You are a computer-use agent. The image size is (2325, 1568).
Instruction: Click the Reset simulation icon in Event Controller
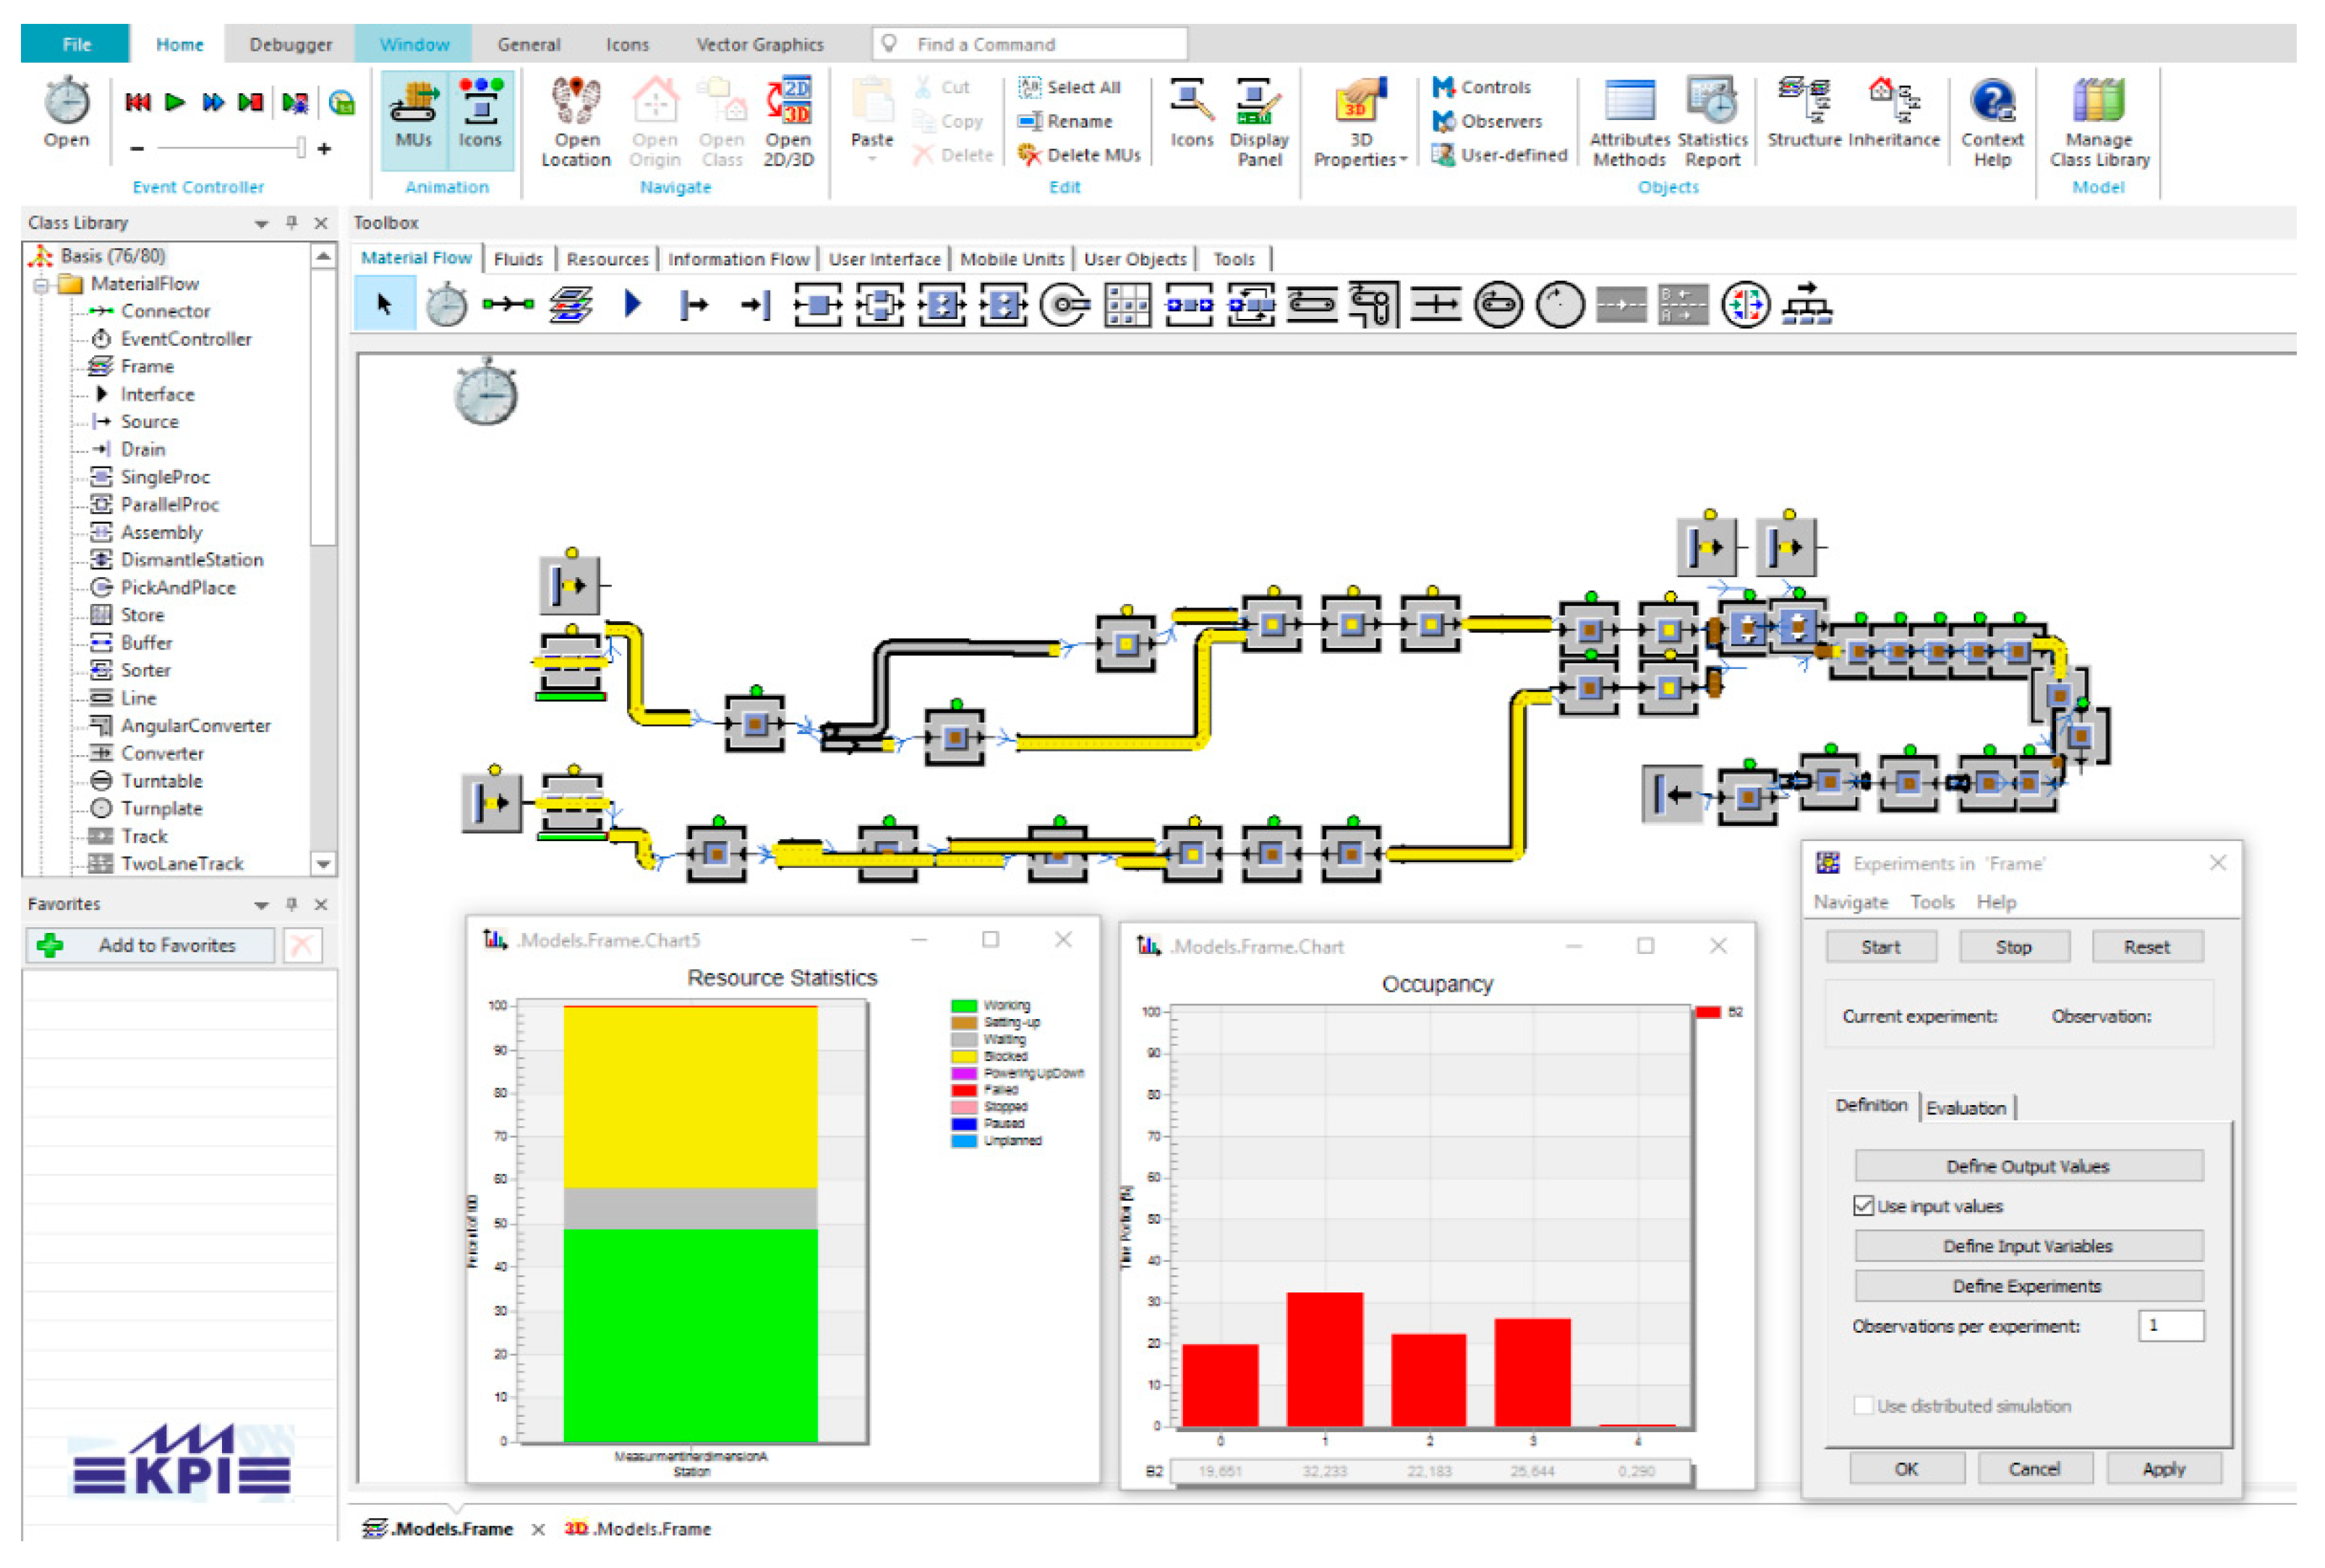(137, 102)
